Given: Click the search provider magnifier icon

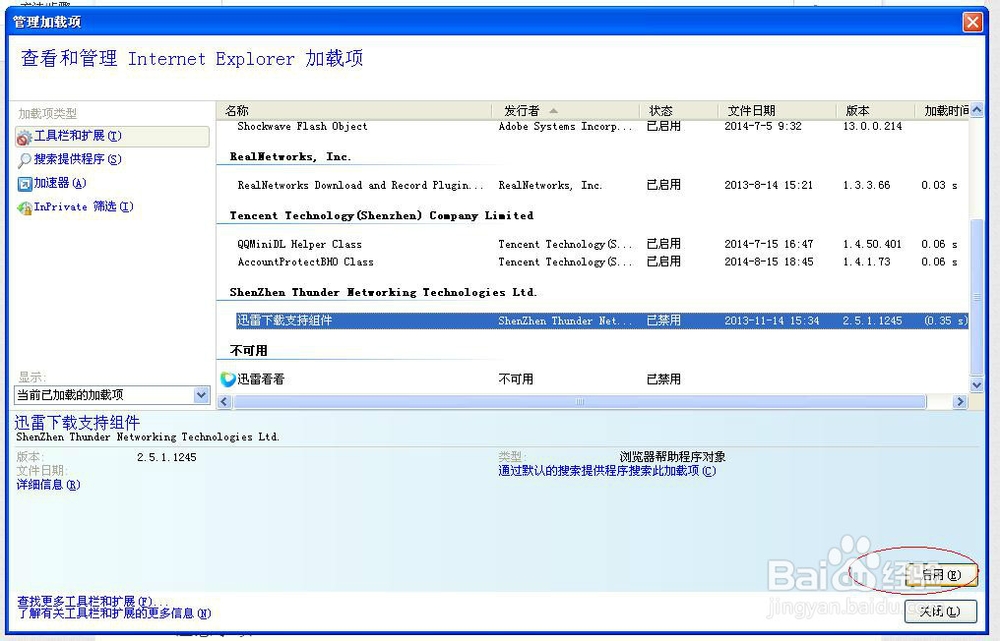Looking at the screenshot, I should (x=24, y=160).
